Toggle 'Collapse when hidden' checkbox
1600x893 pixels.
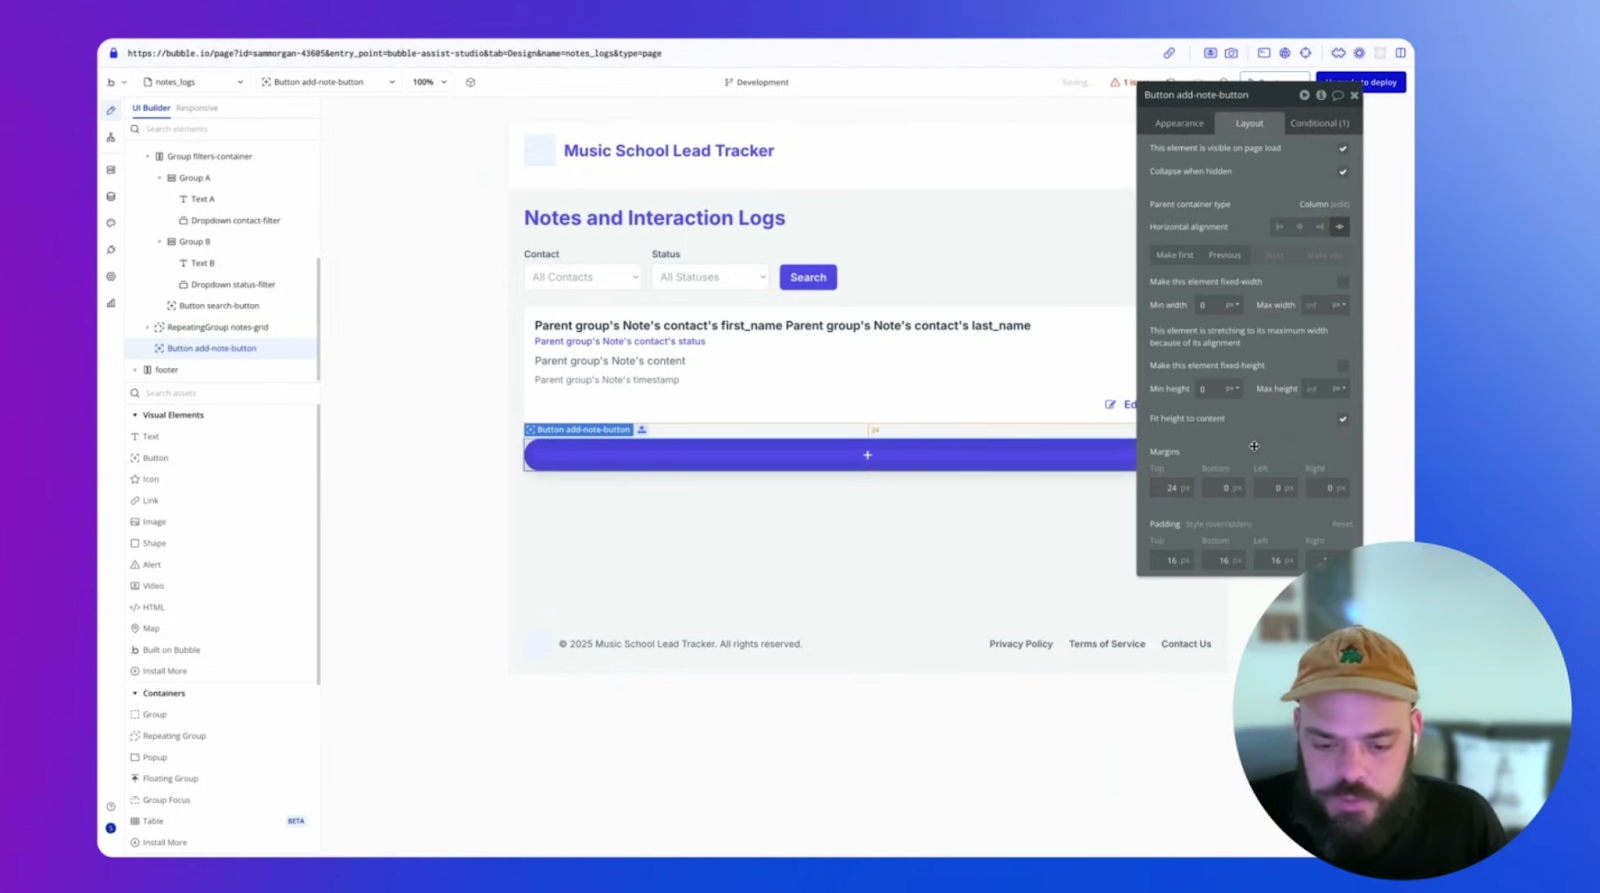(1342, 172)
